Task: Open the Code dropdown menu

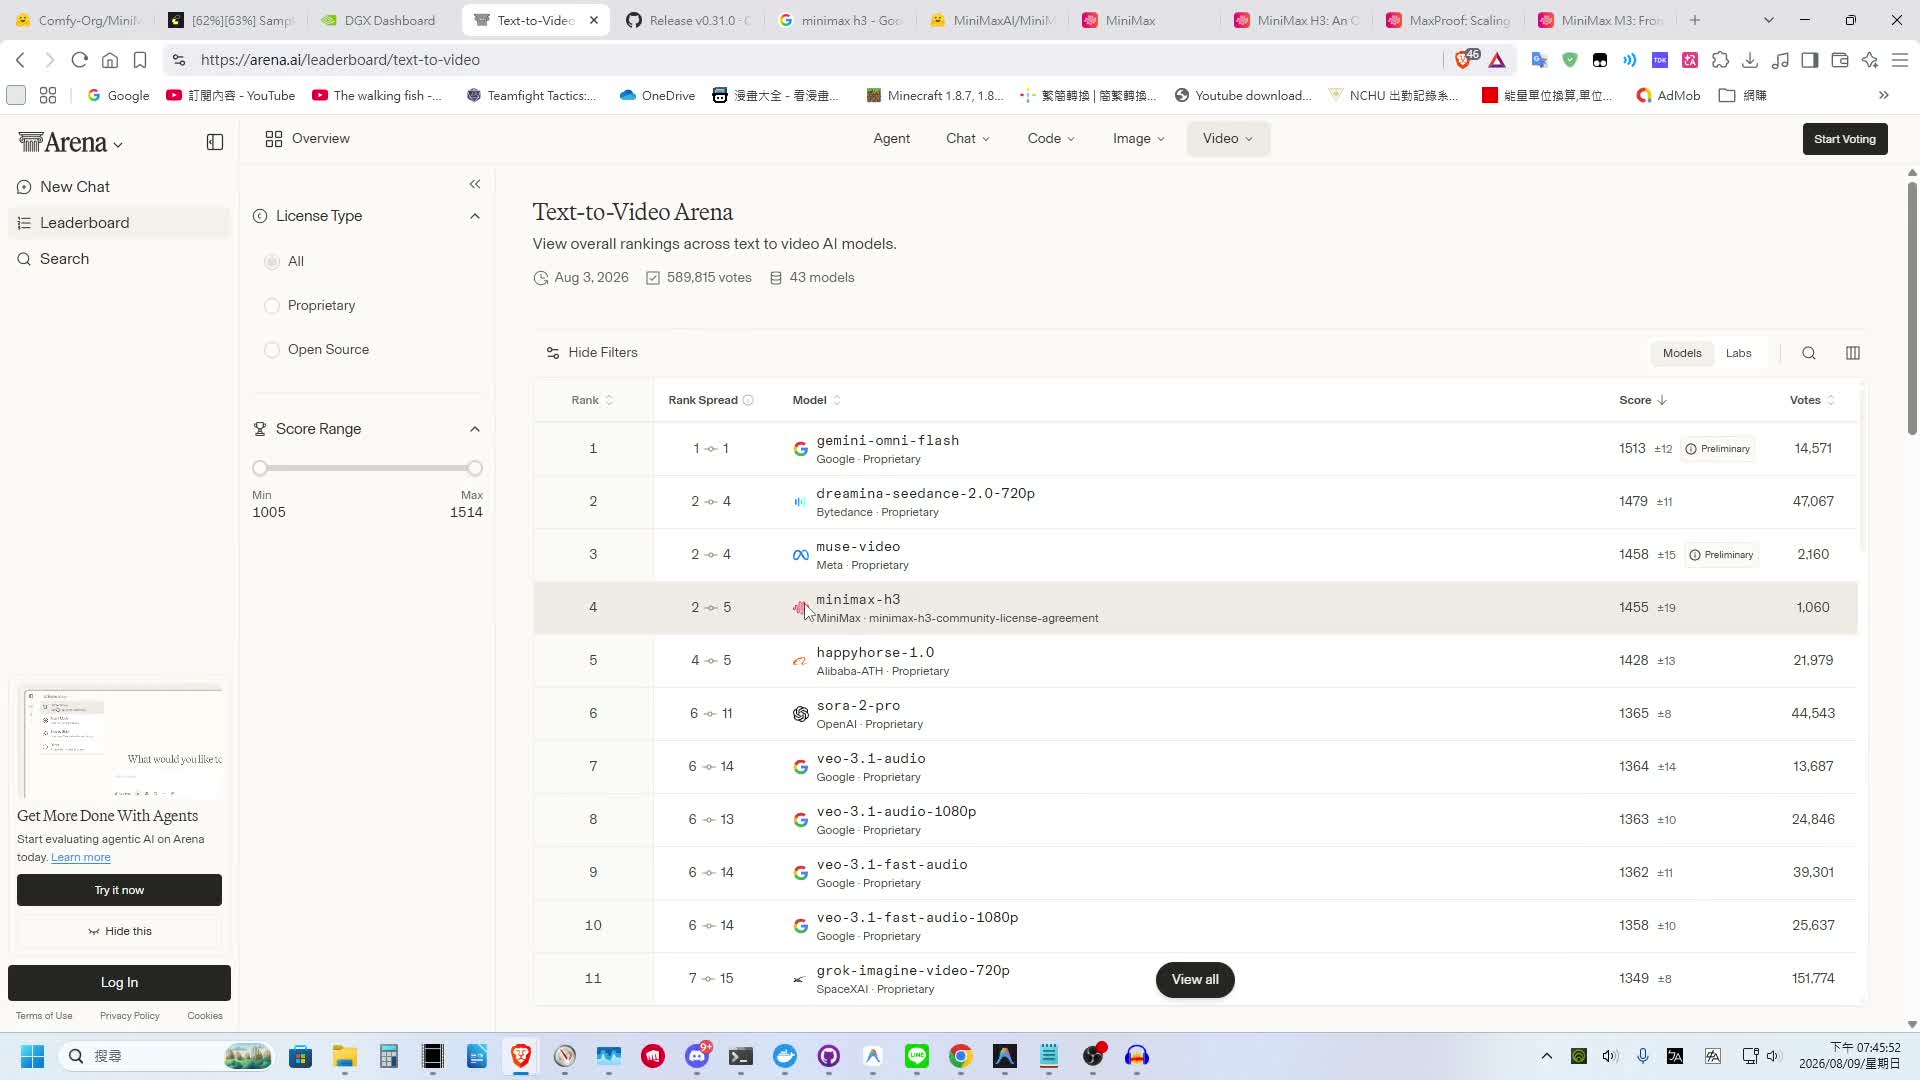Action: pos(1051,139)
